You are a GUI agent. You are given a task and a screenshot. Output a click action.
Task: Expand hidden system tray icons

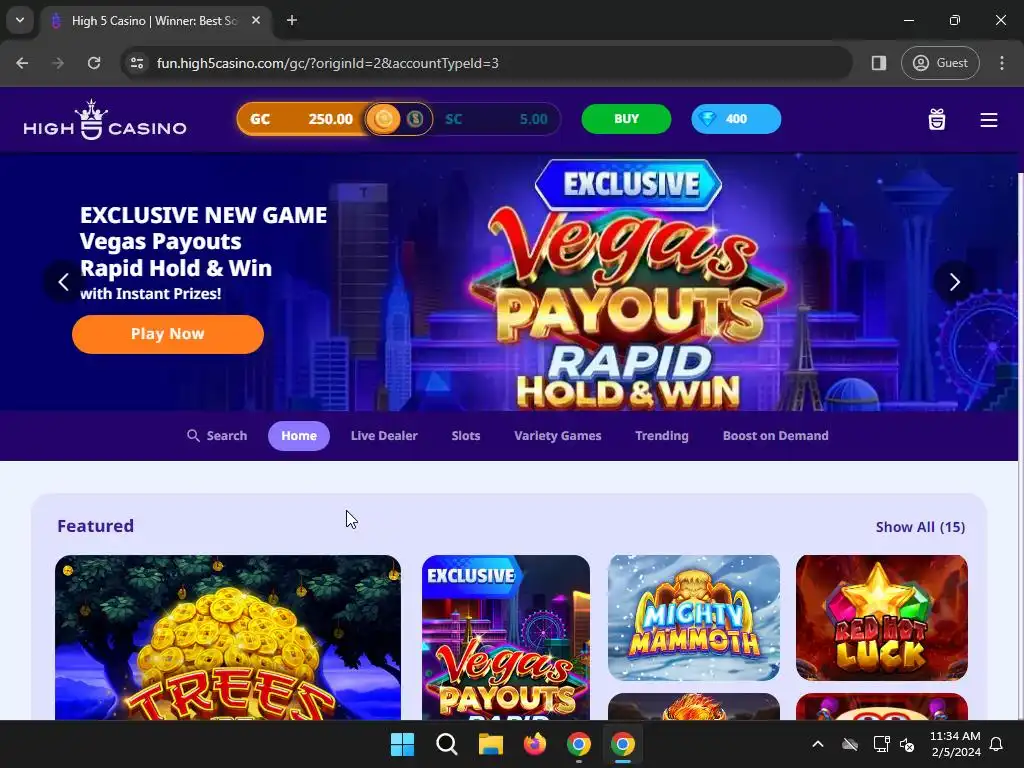pos(818,744)
